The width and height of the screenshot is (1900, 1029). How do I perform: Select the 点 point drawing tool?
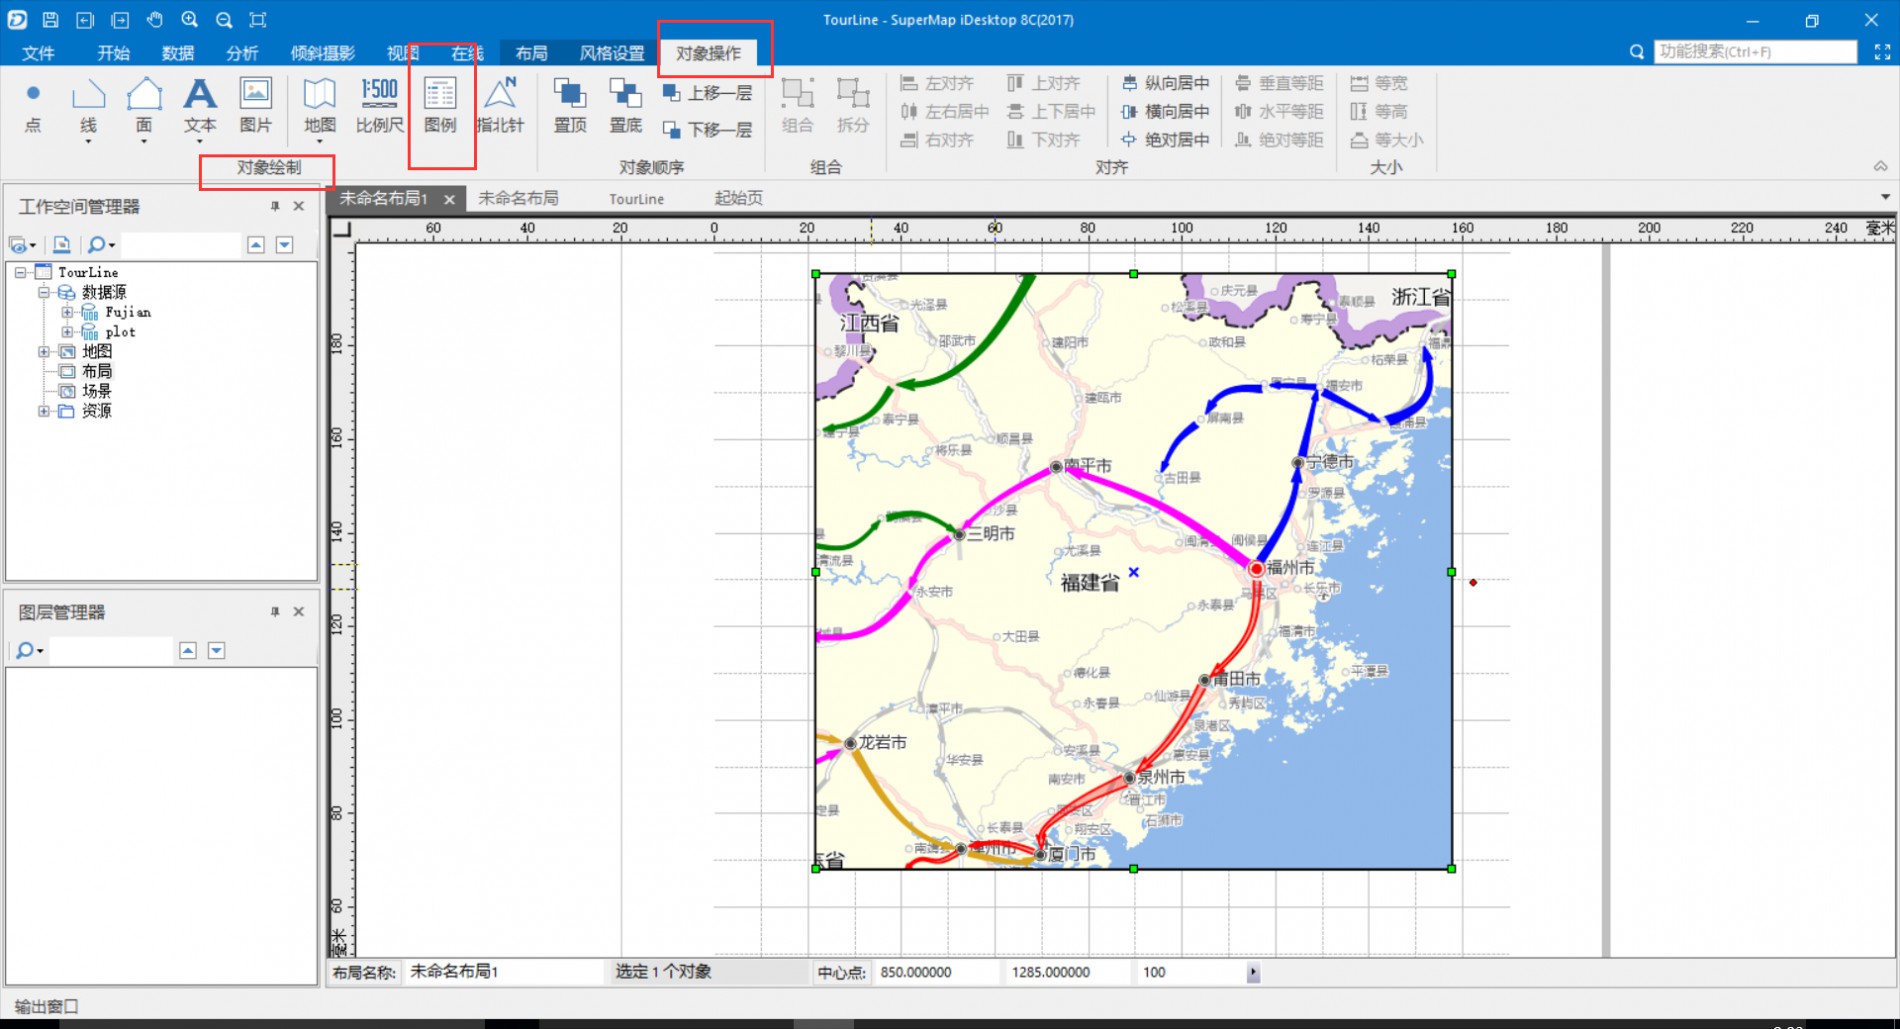(x=33, y=106)
